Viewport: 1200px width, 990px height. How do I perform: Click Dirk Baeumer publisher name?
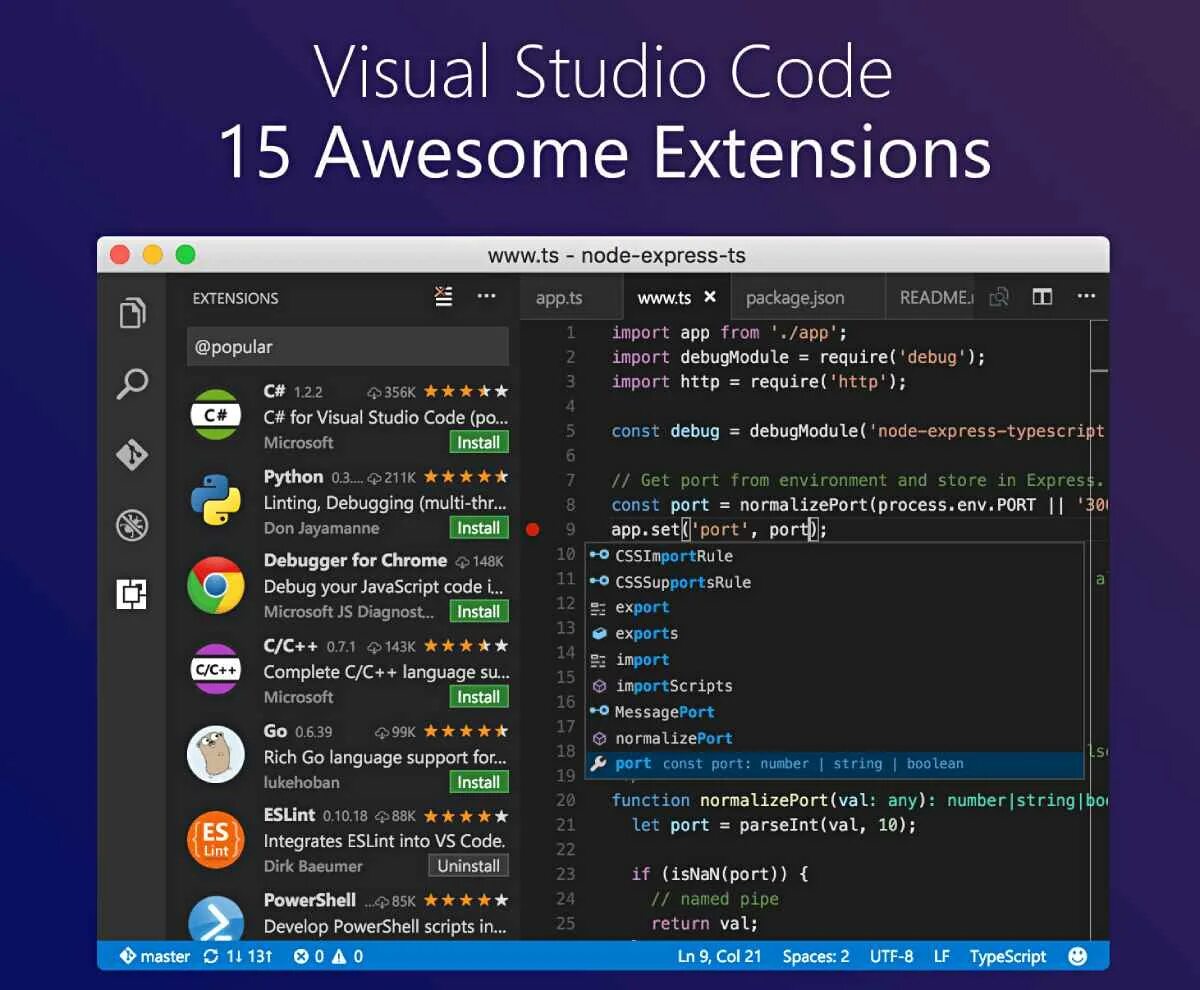(313, 866)
